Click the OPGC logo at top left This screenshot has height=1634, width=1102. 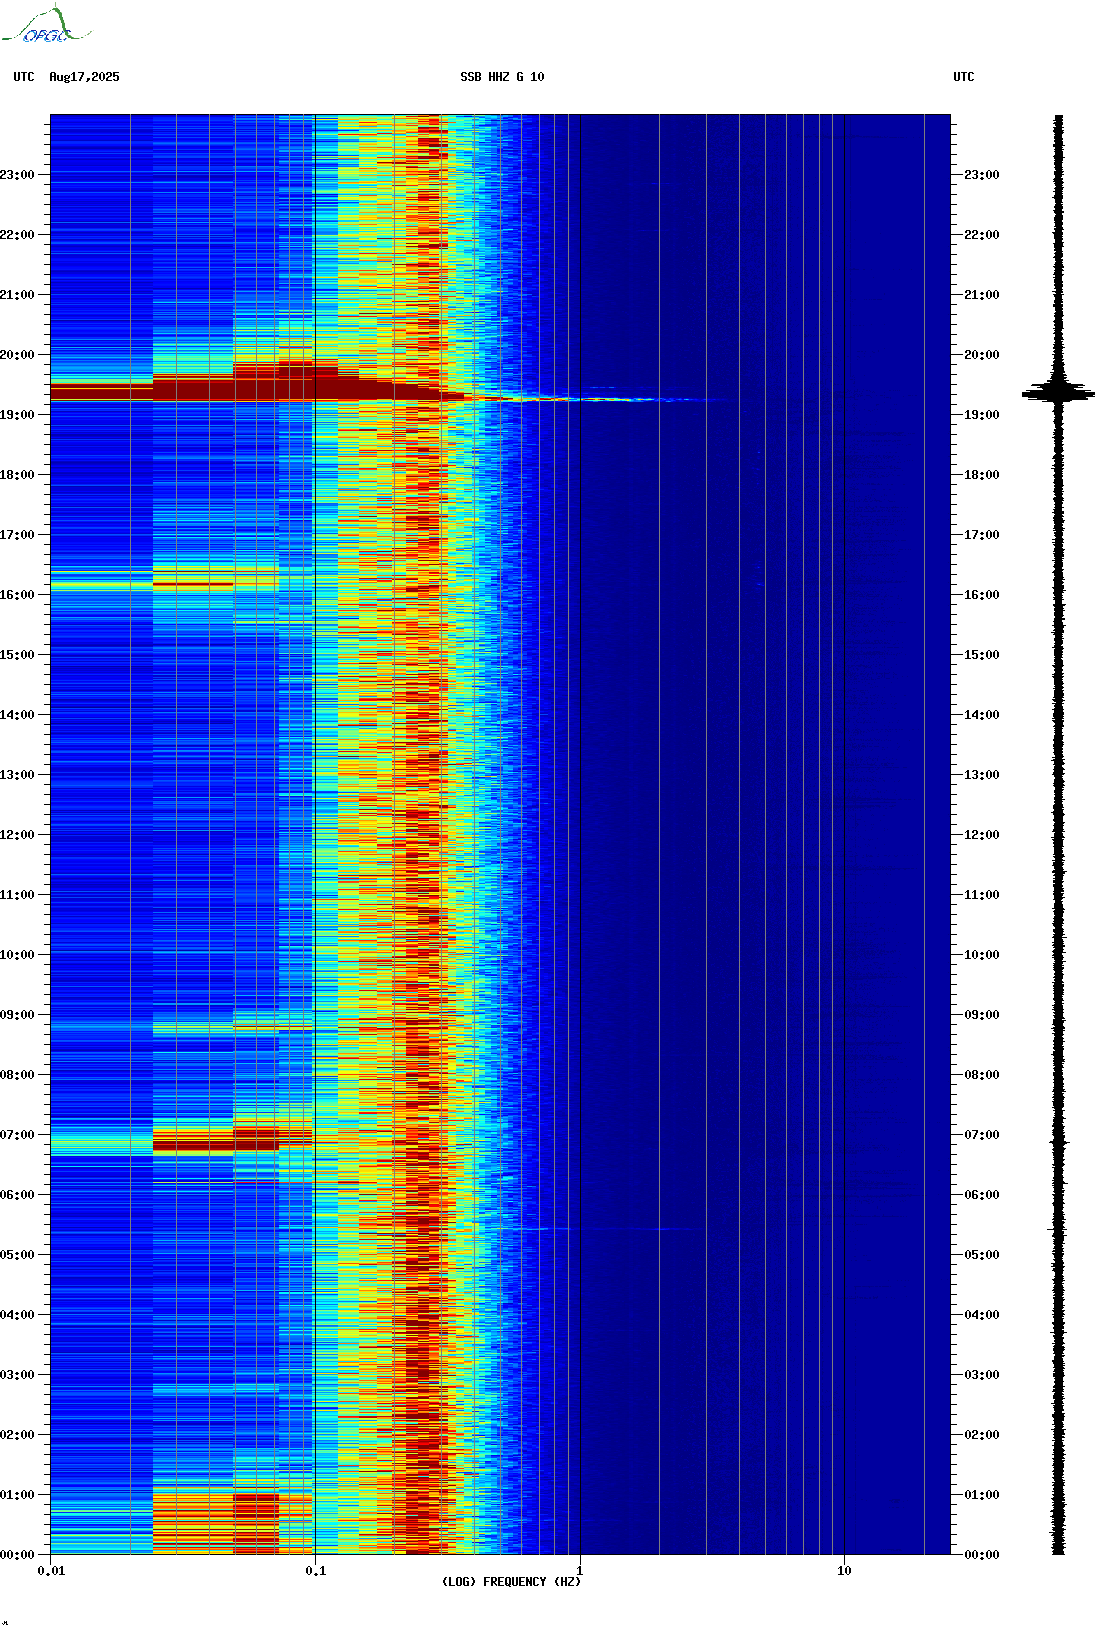click(x=46, y=25)
